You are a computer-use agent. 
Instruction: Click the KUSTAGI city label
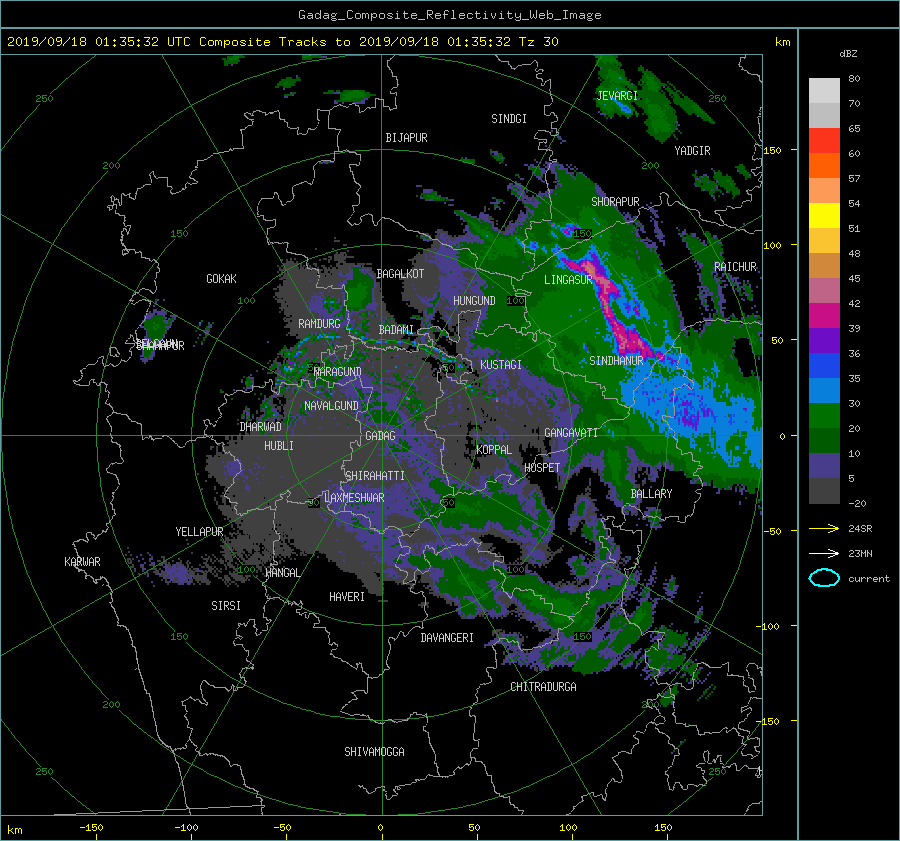click(501, 365)
